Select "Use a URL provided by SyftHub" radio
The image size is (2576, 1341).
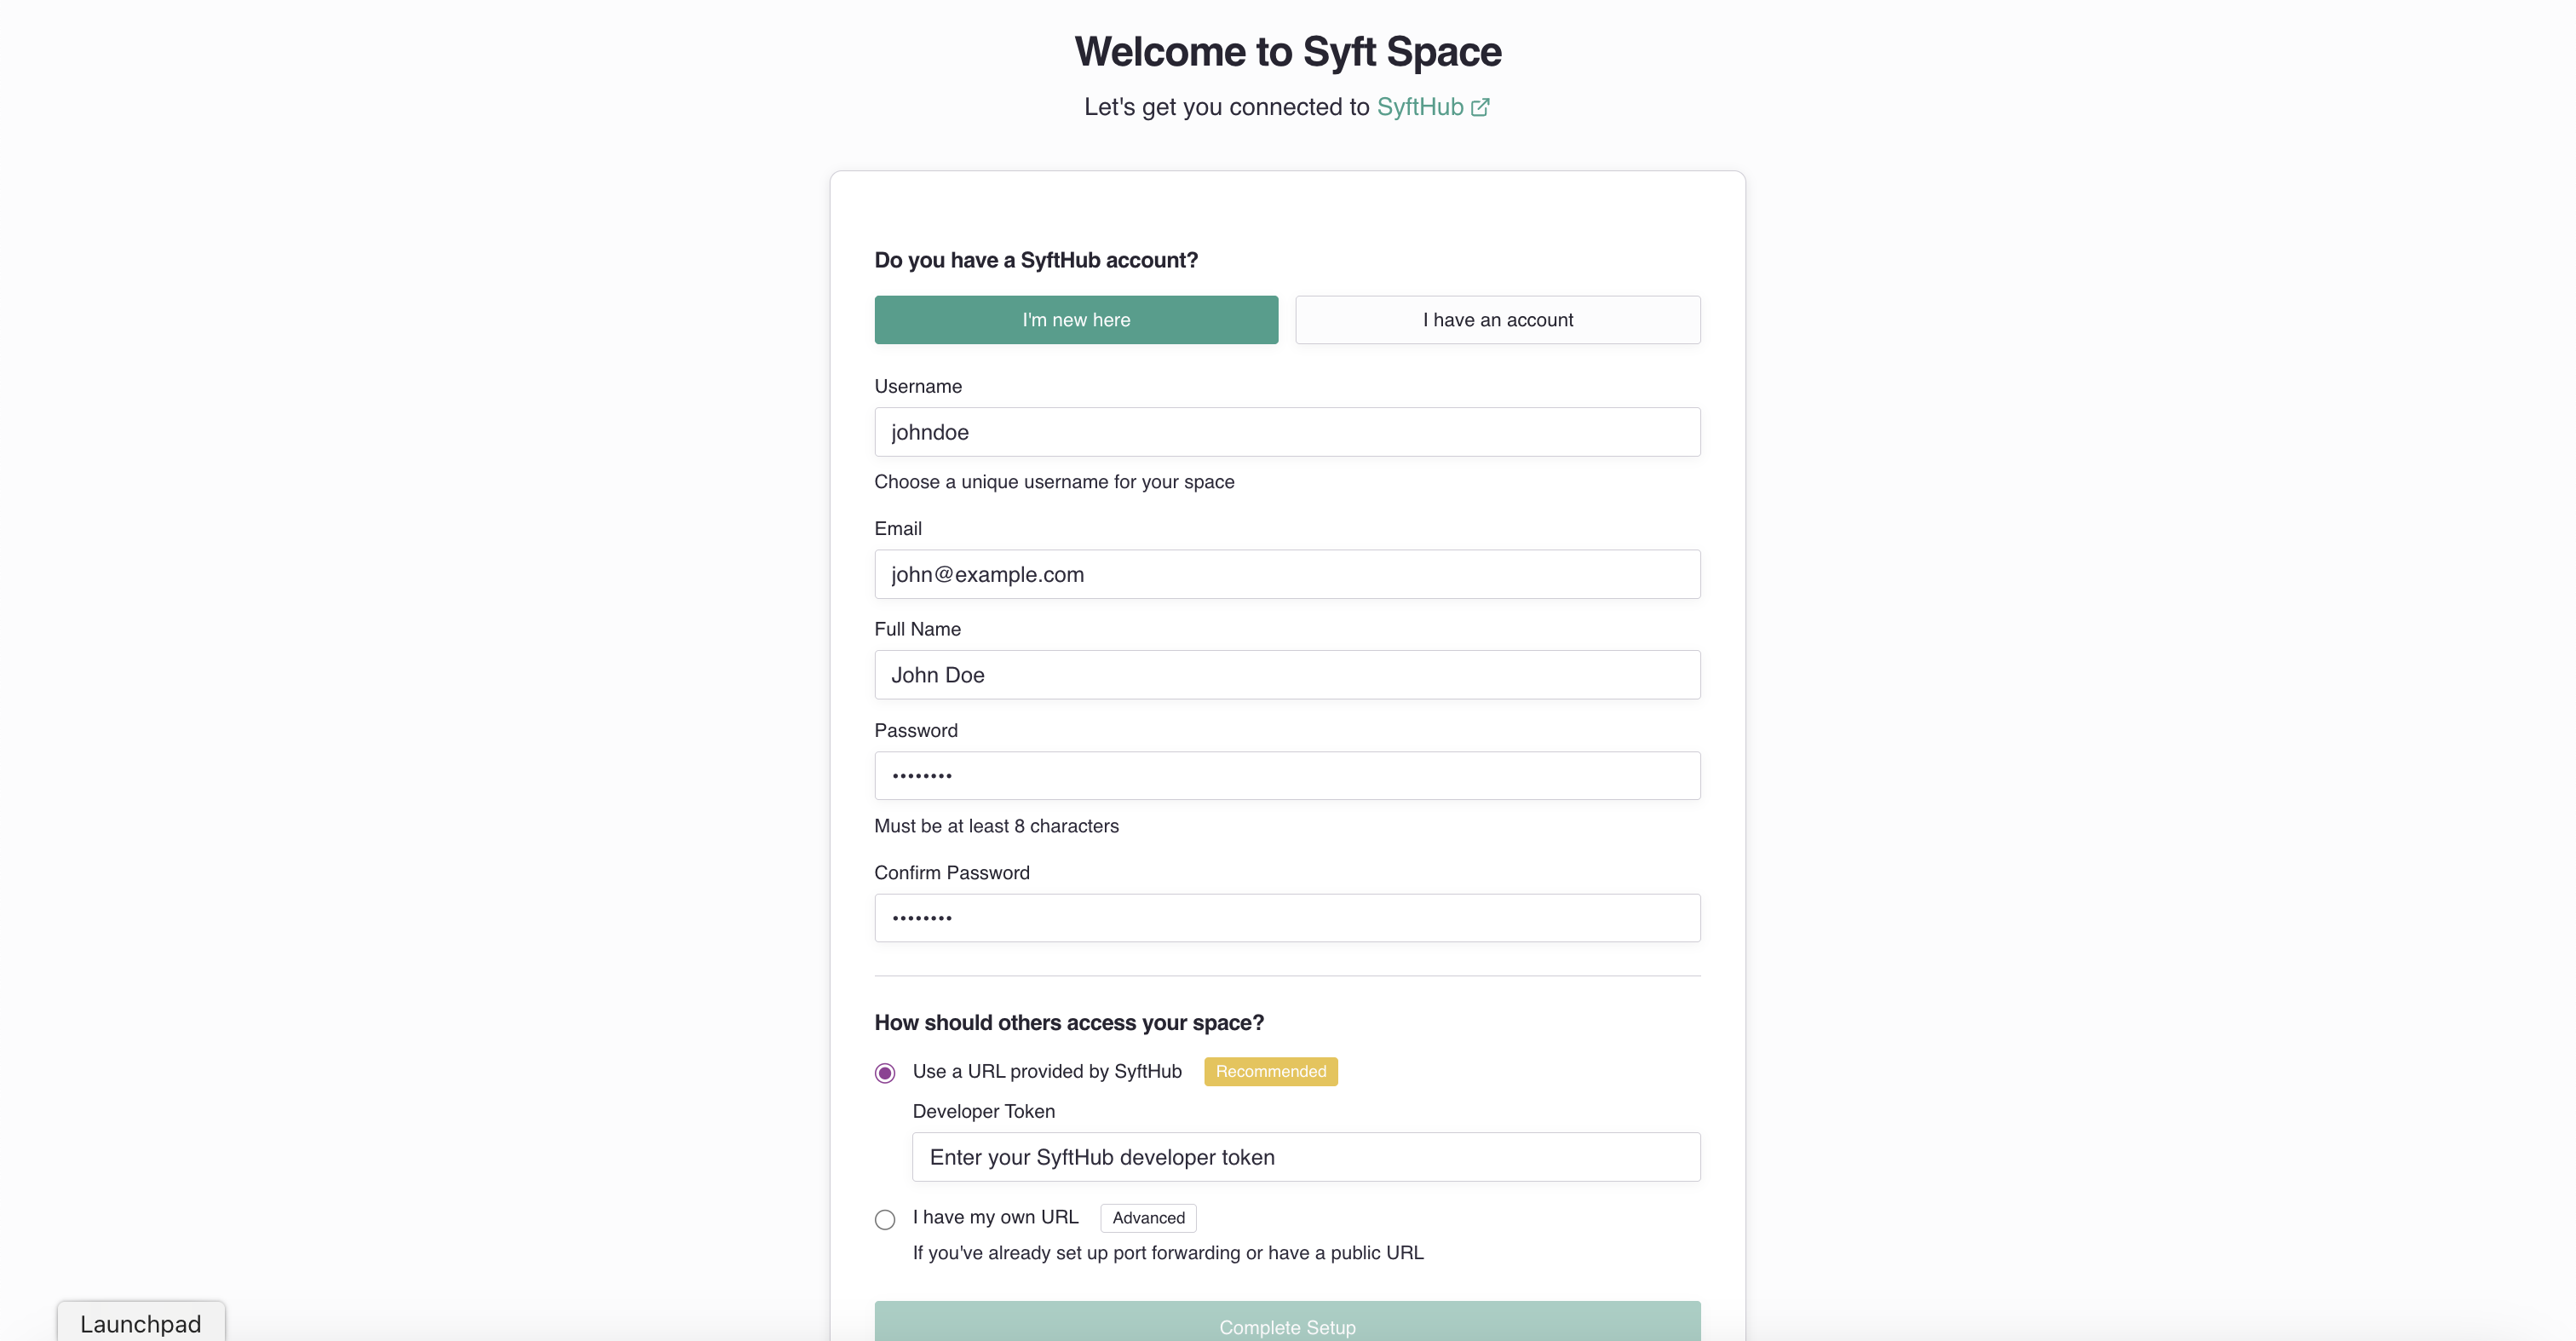pos(885,1073)
